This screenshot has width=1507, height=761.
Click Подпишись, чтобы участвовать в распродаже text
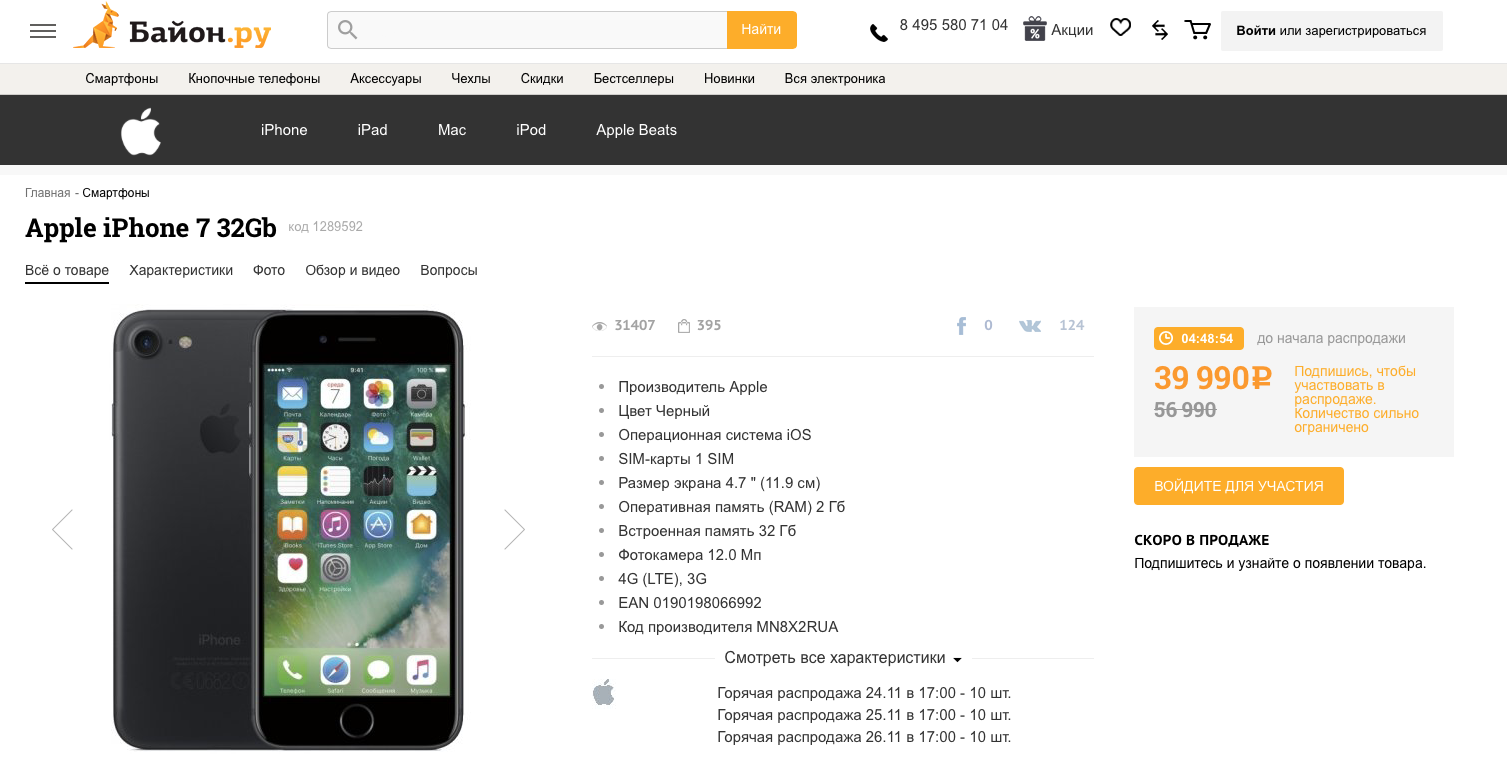pos(1356,399)
